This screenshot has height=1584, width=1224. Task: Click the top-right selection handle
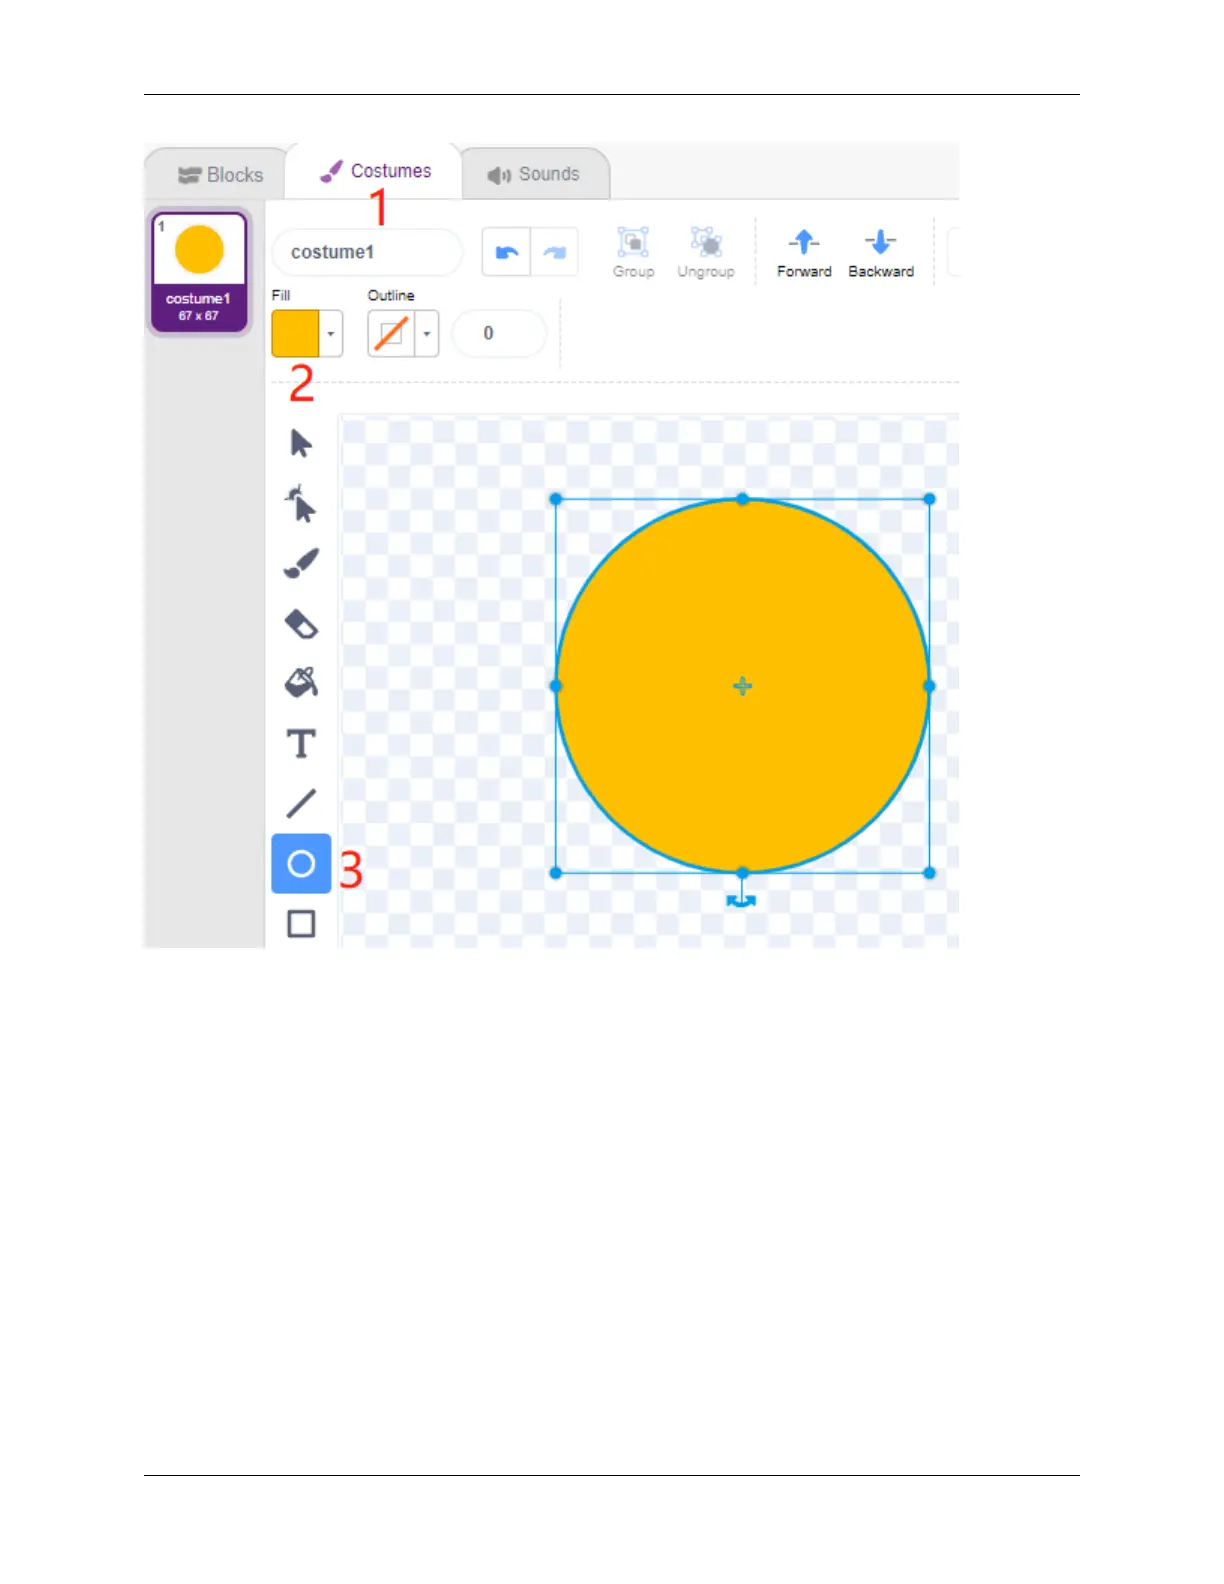click(929, 499)
